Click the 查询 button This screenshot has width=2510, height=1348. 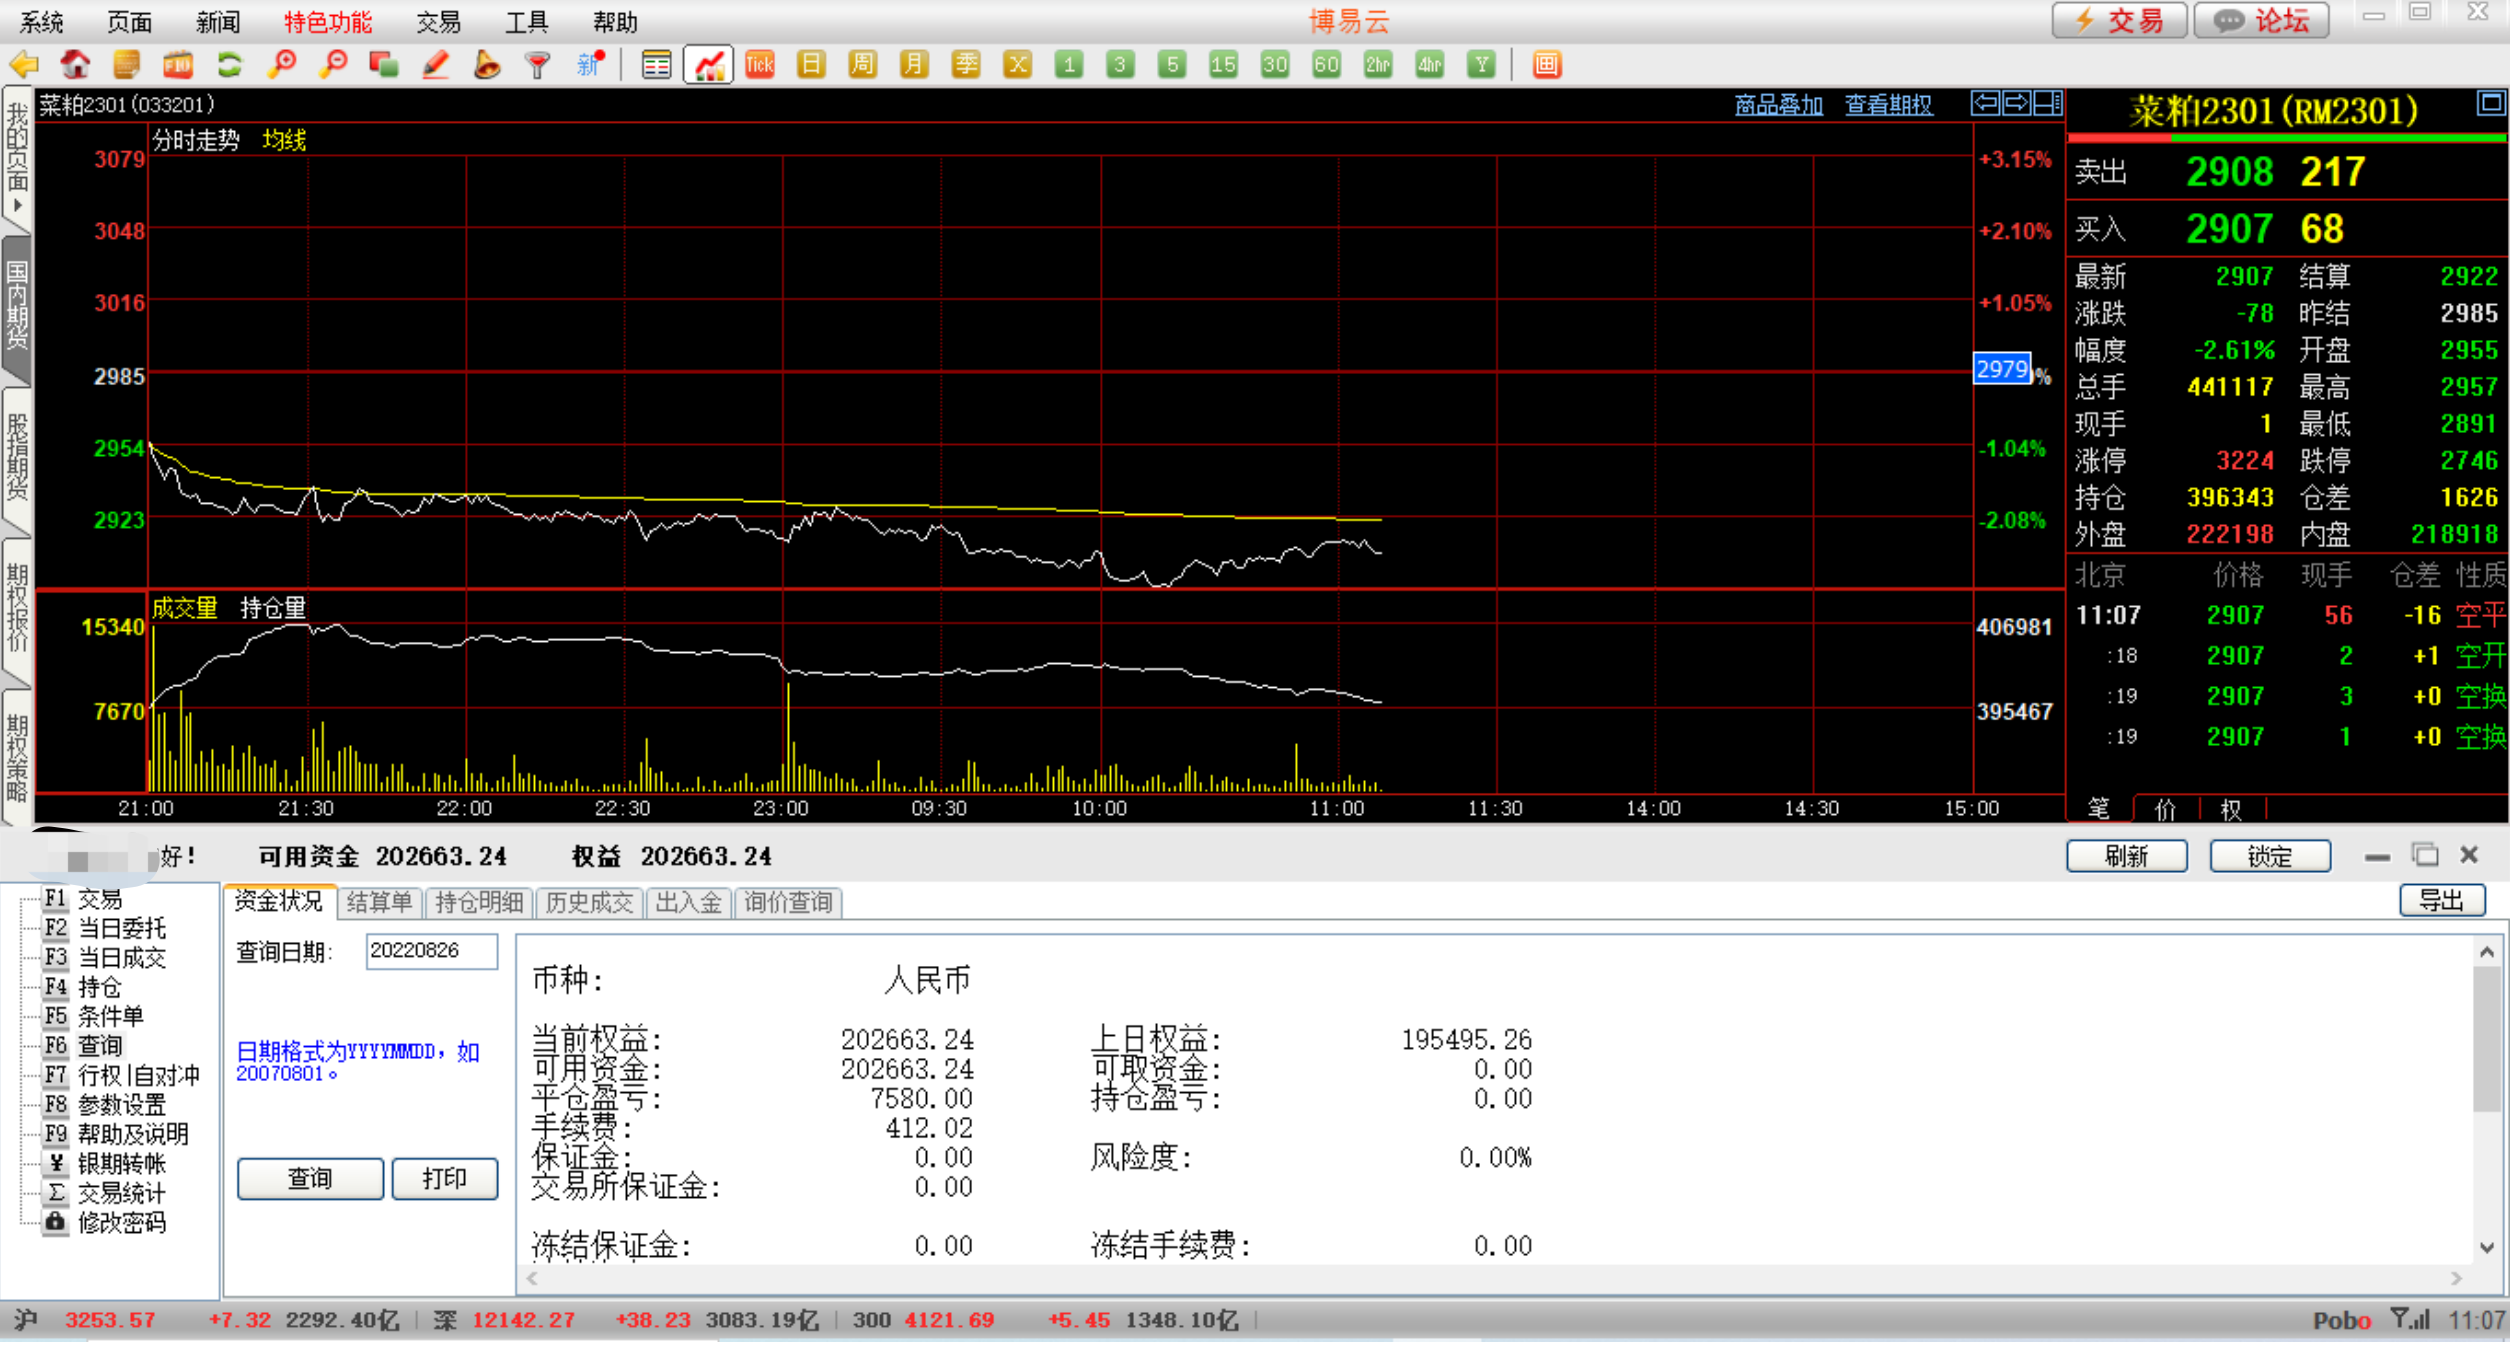310,1178
